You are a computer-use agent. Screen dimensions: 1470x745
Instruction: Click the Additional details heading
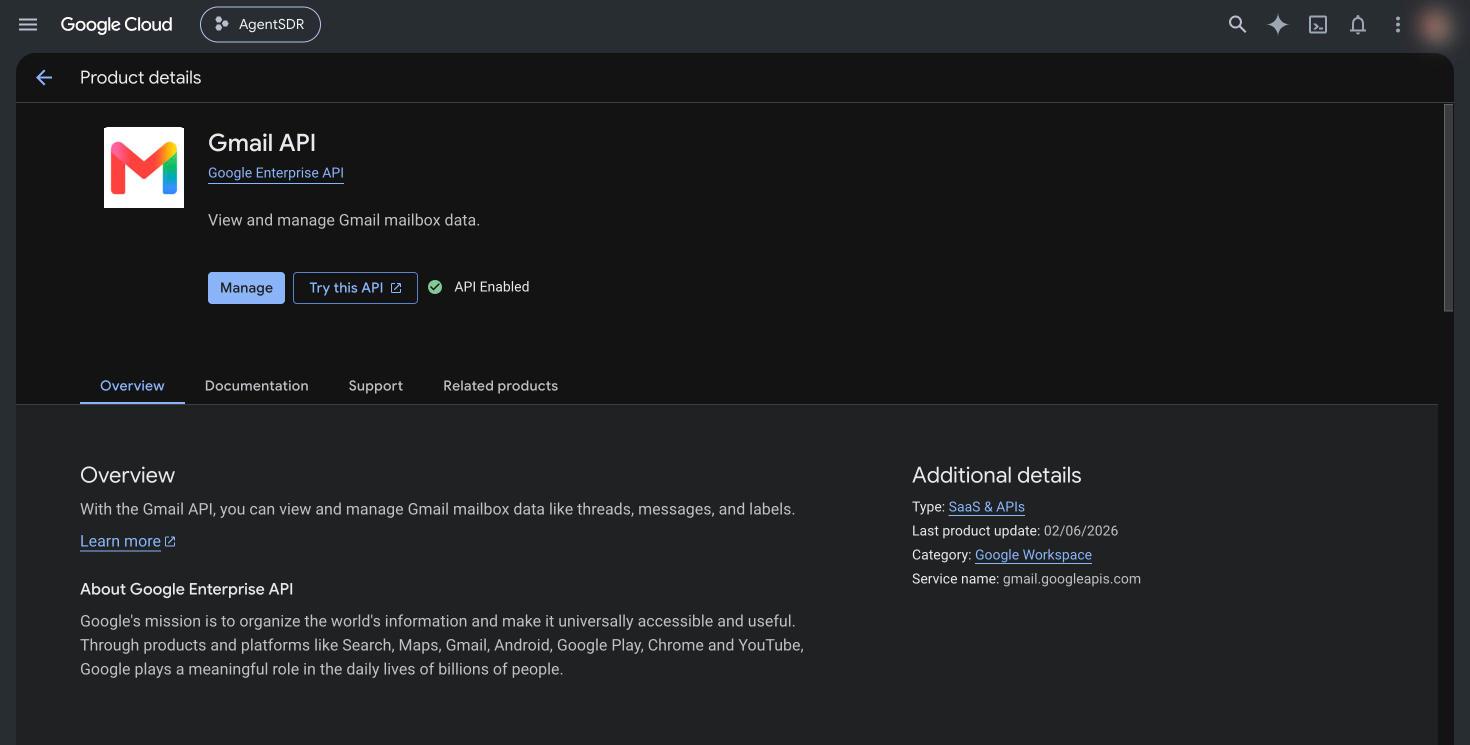(997, 475)
